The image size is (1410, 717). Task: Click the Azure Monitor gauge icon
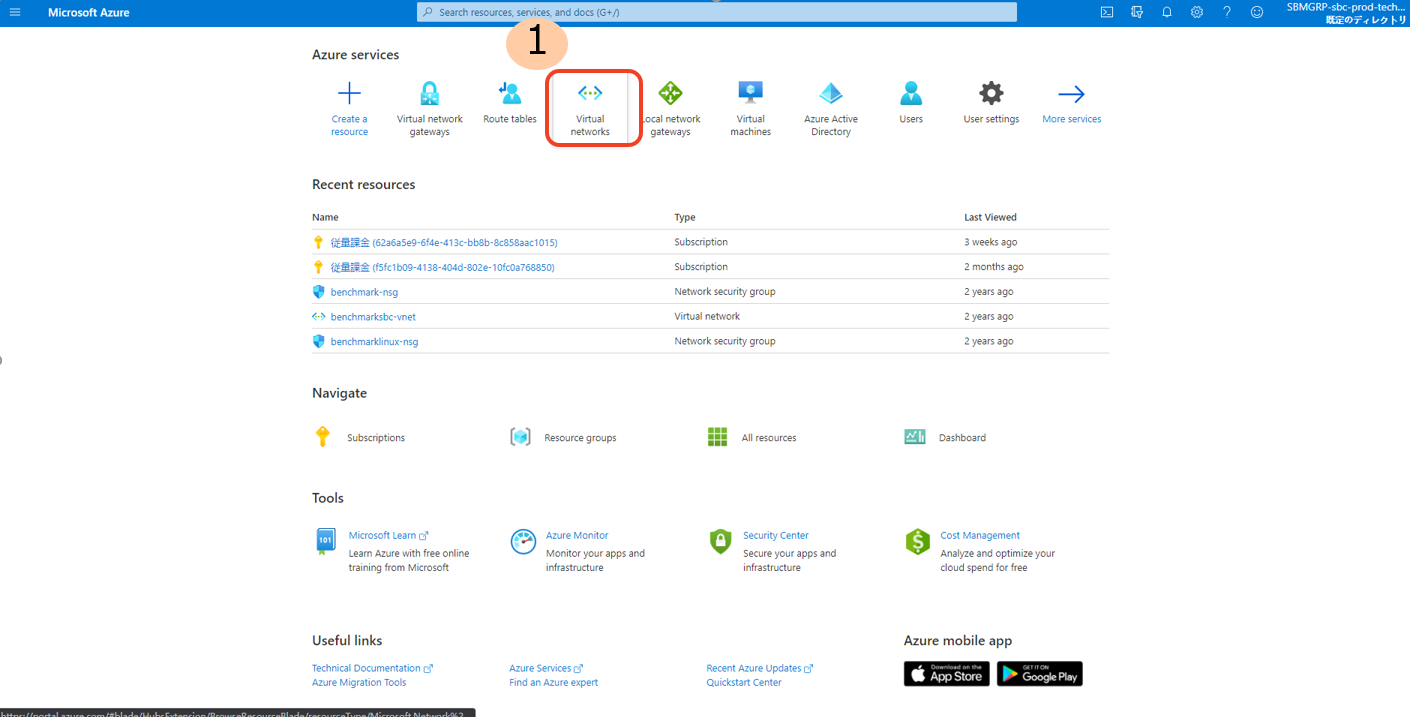point(523,541)
